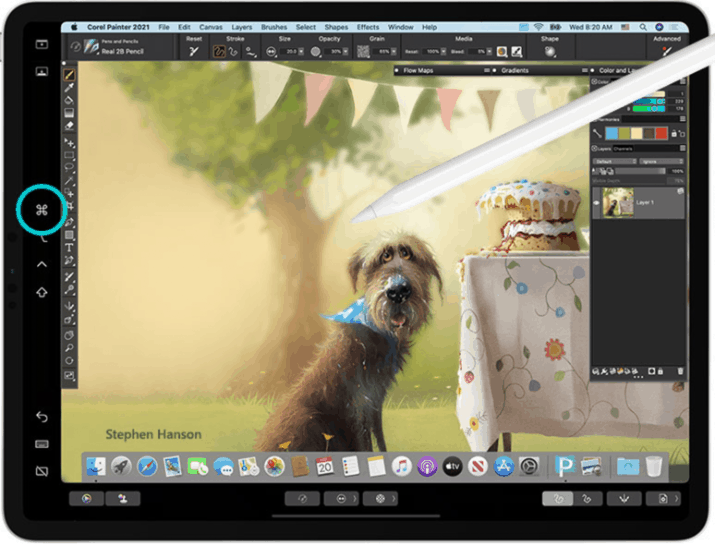Viewport: 715px width, 546px height.
Task: Open the Help menu
Action: point(429,27)
